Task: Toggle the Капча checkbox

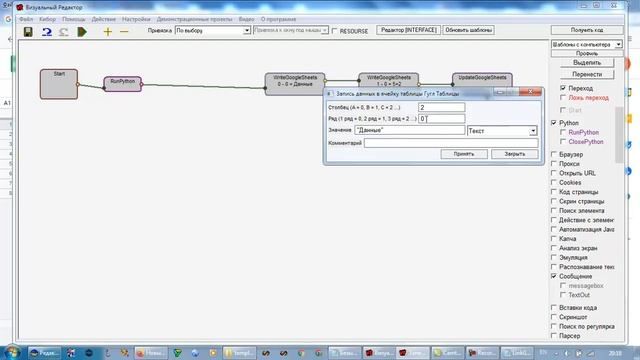Action: point(554,239)
